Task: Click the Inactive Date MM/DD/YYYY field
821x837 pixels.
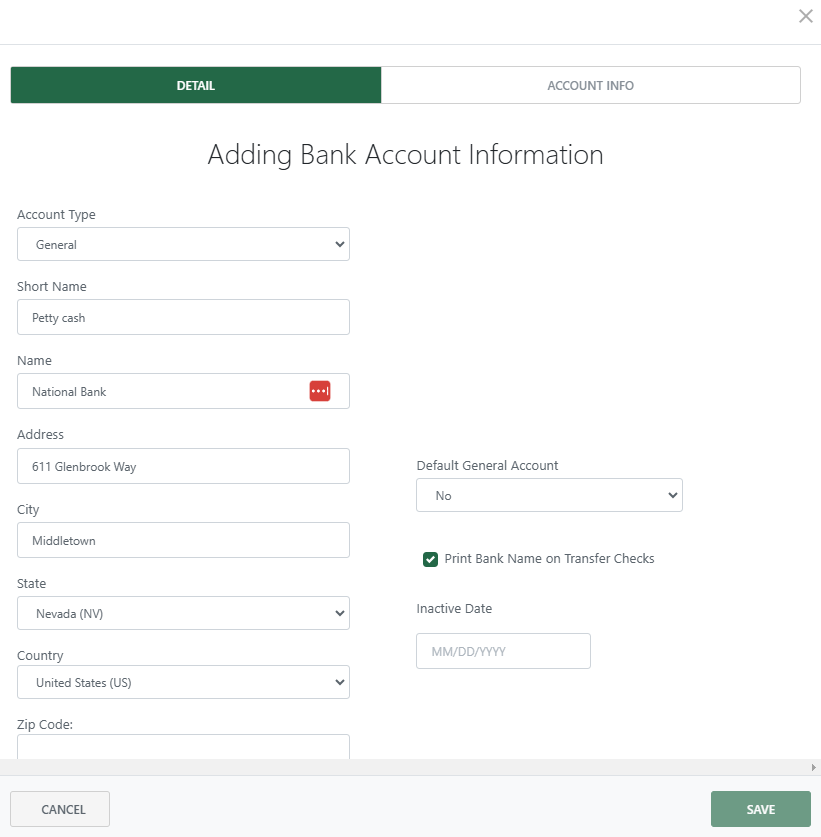Action: coord(503,650)
